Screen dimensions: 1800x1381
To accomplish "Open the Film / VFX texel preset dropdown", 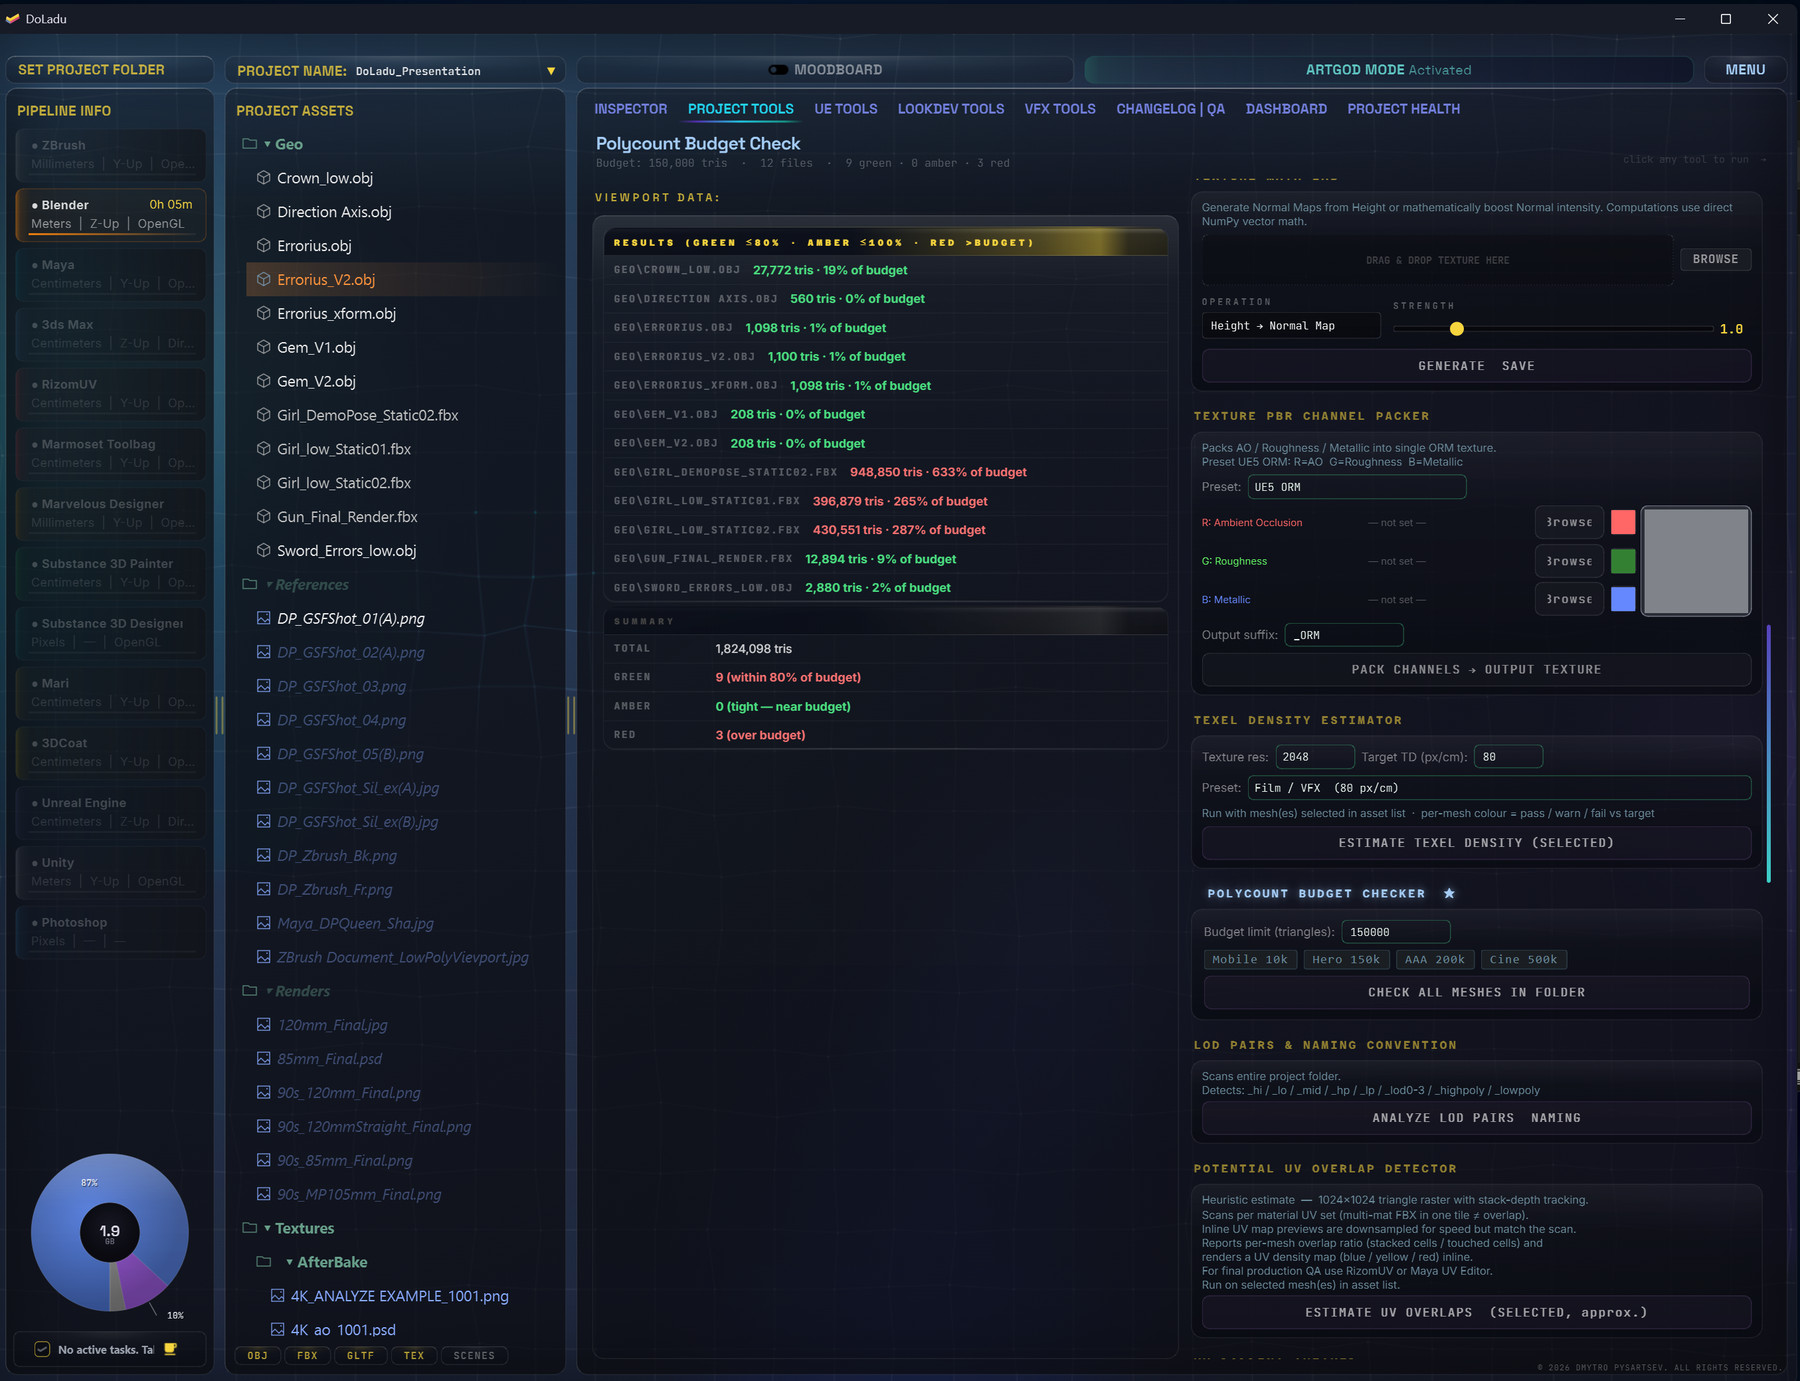I will click(x=1499, y=788).
